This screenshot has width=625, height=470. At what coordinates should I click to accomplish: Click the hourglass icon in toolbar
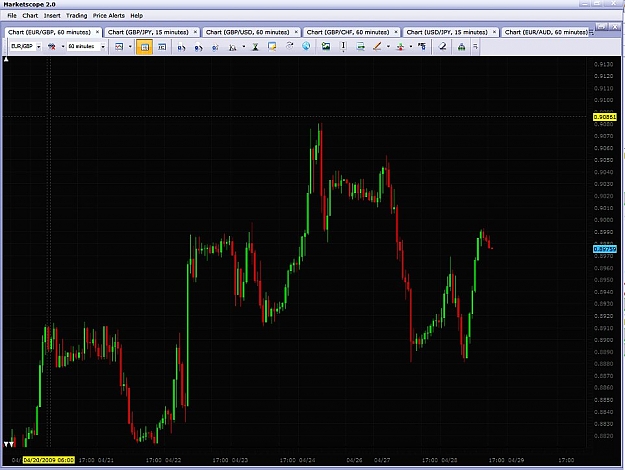256,47
